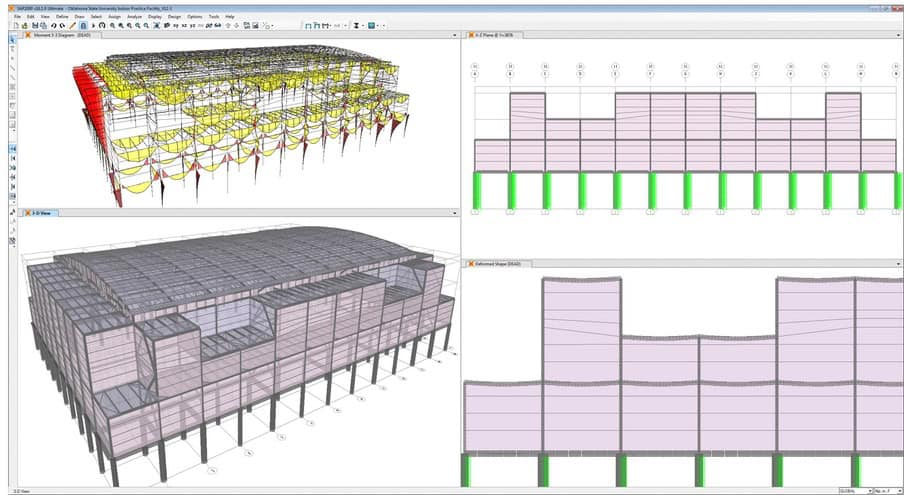Toggle the Lock Model padlock button
904x495 pixels.
82,25
